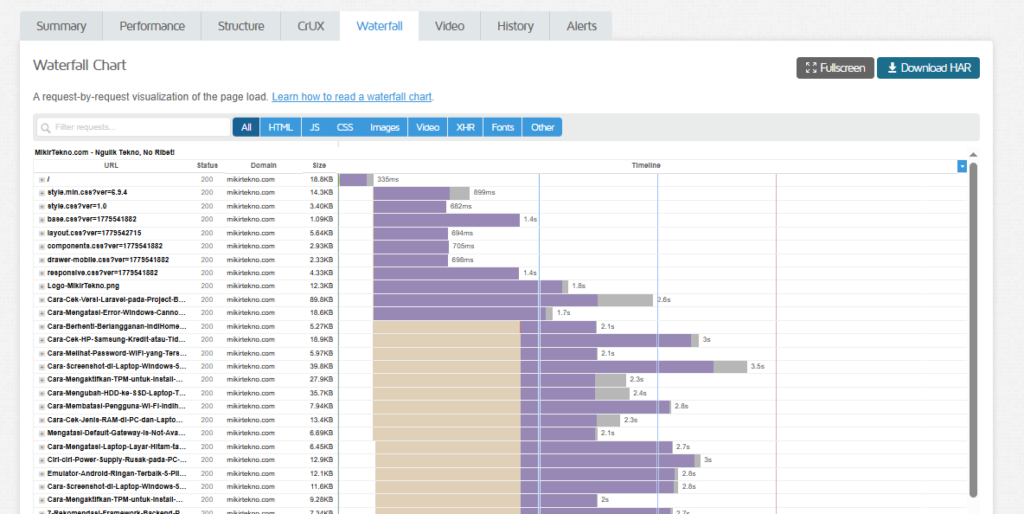Open "Learn how to read a waterfall chart" link

351,97
